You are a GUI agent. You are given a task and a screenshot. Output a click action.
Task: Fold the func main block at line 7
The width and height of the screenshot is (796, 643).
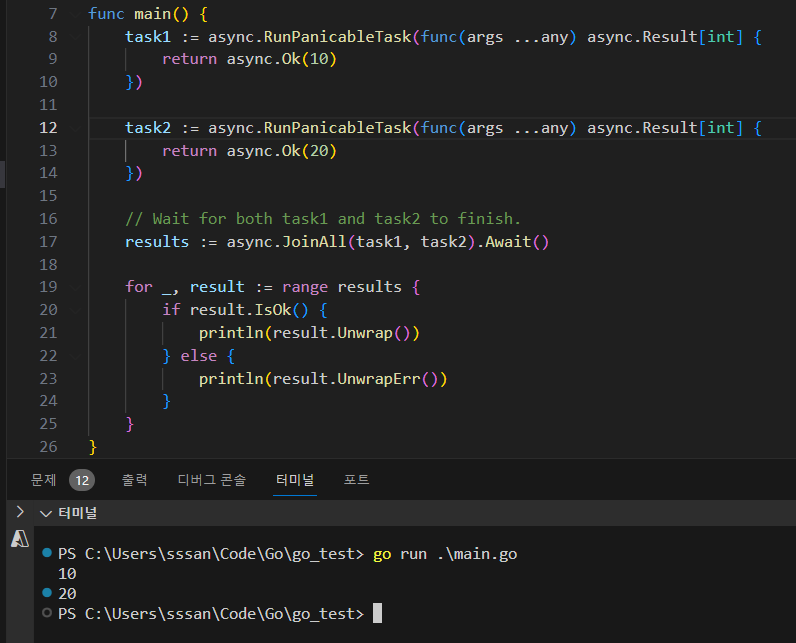pyautogui.click(x=76, y=14)
